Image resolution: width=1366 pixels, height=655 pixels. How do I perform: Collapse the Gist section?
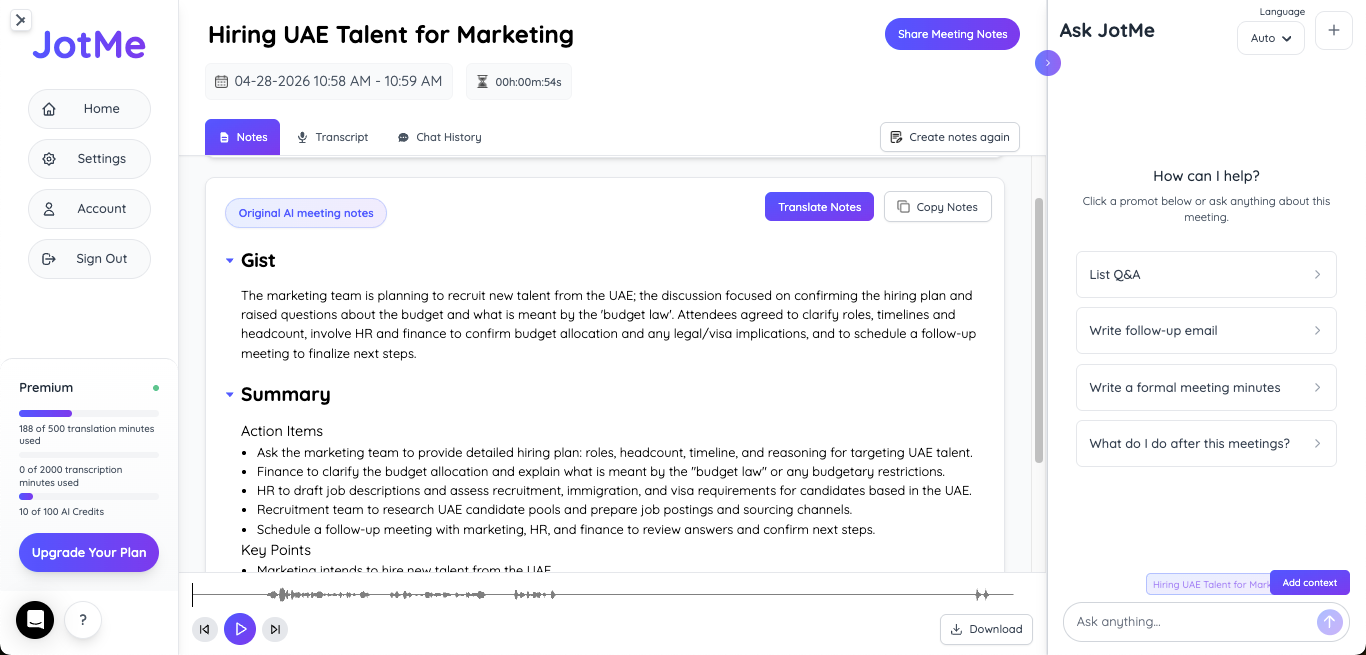click(x=230, y=261)
